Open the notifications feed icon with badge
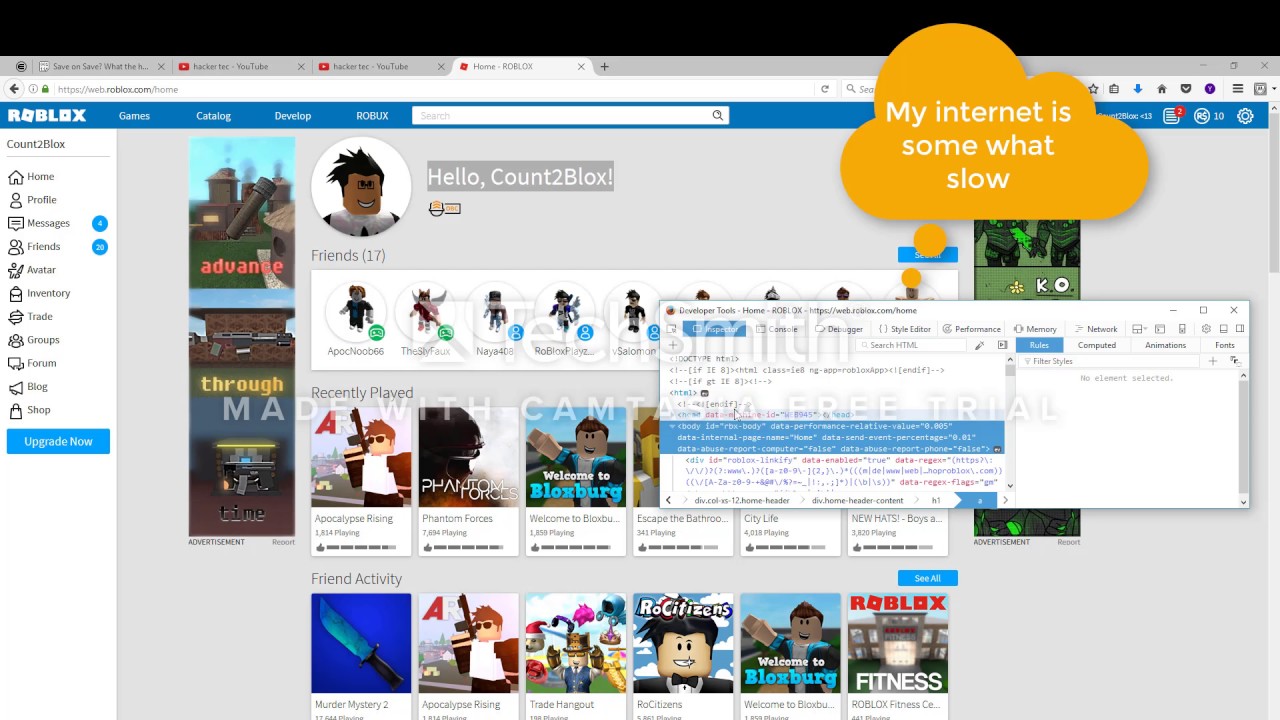Viewport: 1280px width, 720px height. click(1172, 116)
